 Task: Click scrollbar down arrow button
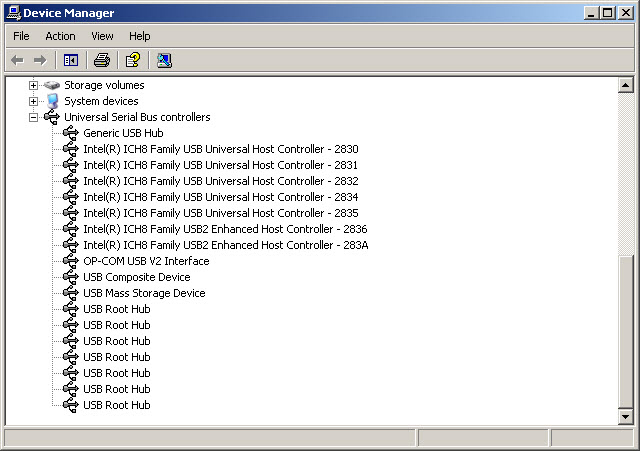625,417
